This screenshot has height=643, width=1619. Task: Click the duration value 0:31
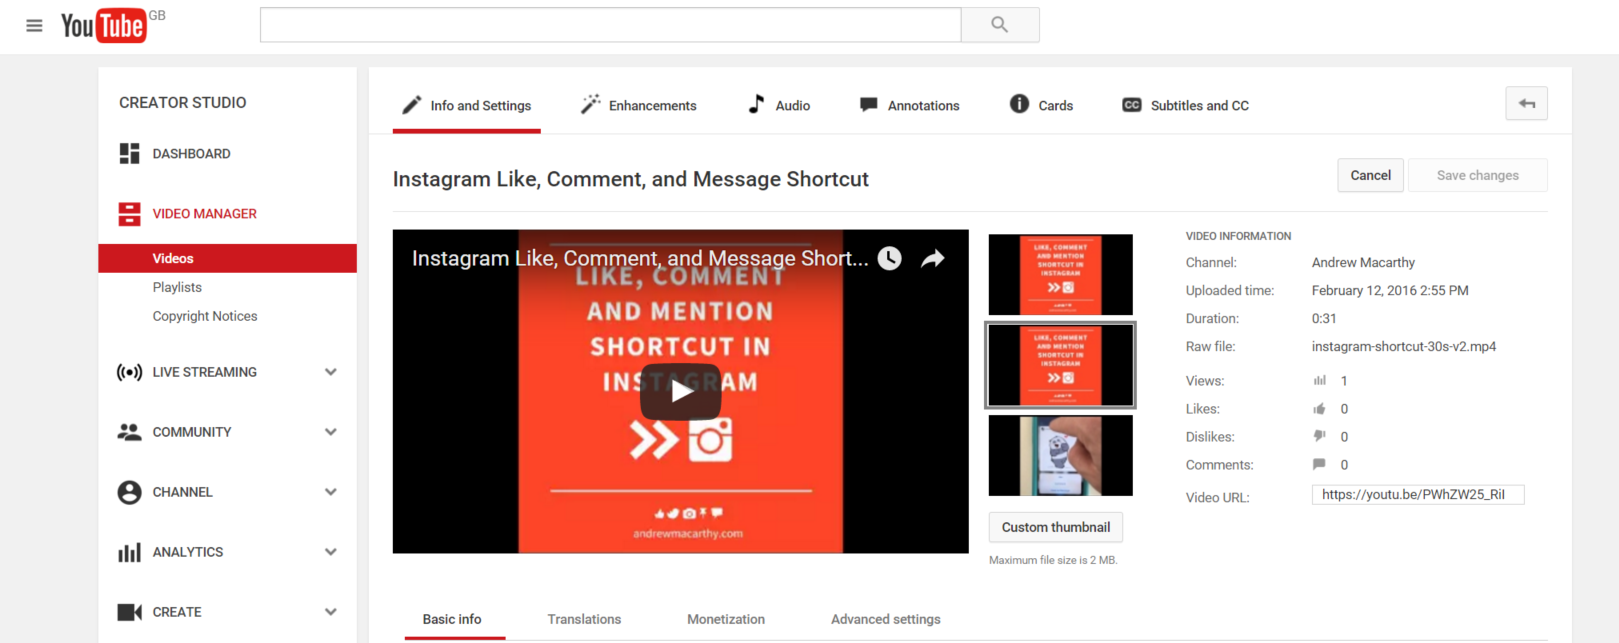[1324, 318]
